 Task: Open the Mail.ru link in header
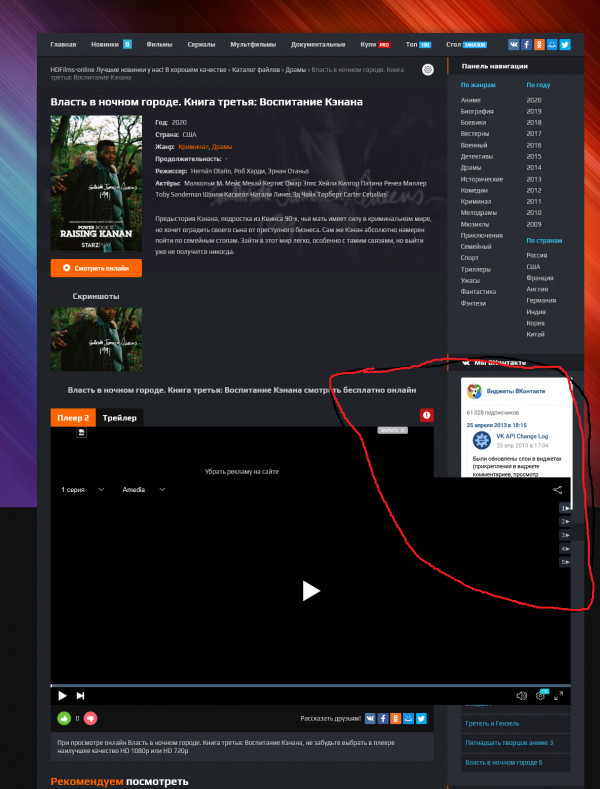click(x=552, y=44)
